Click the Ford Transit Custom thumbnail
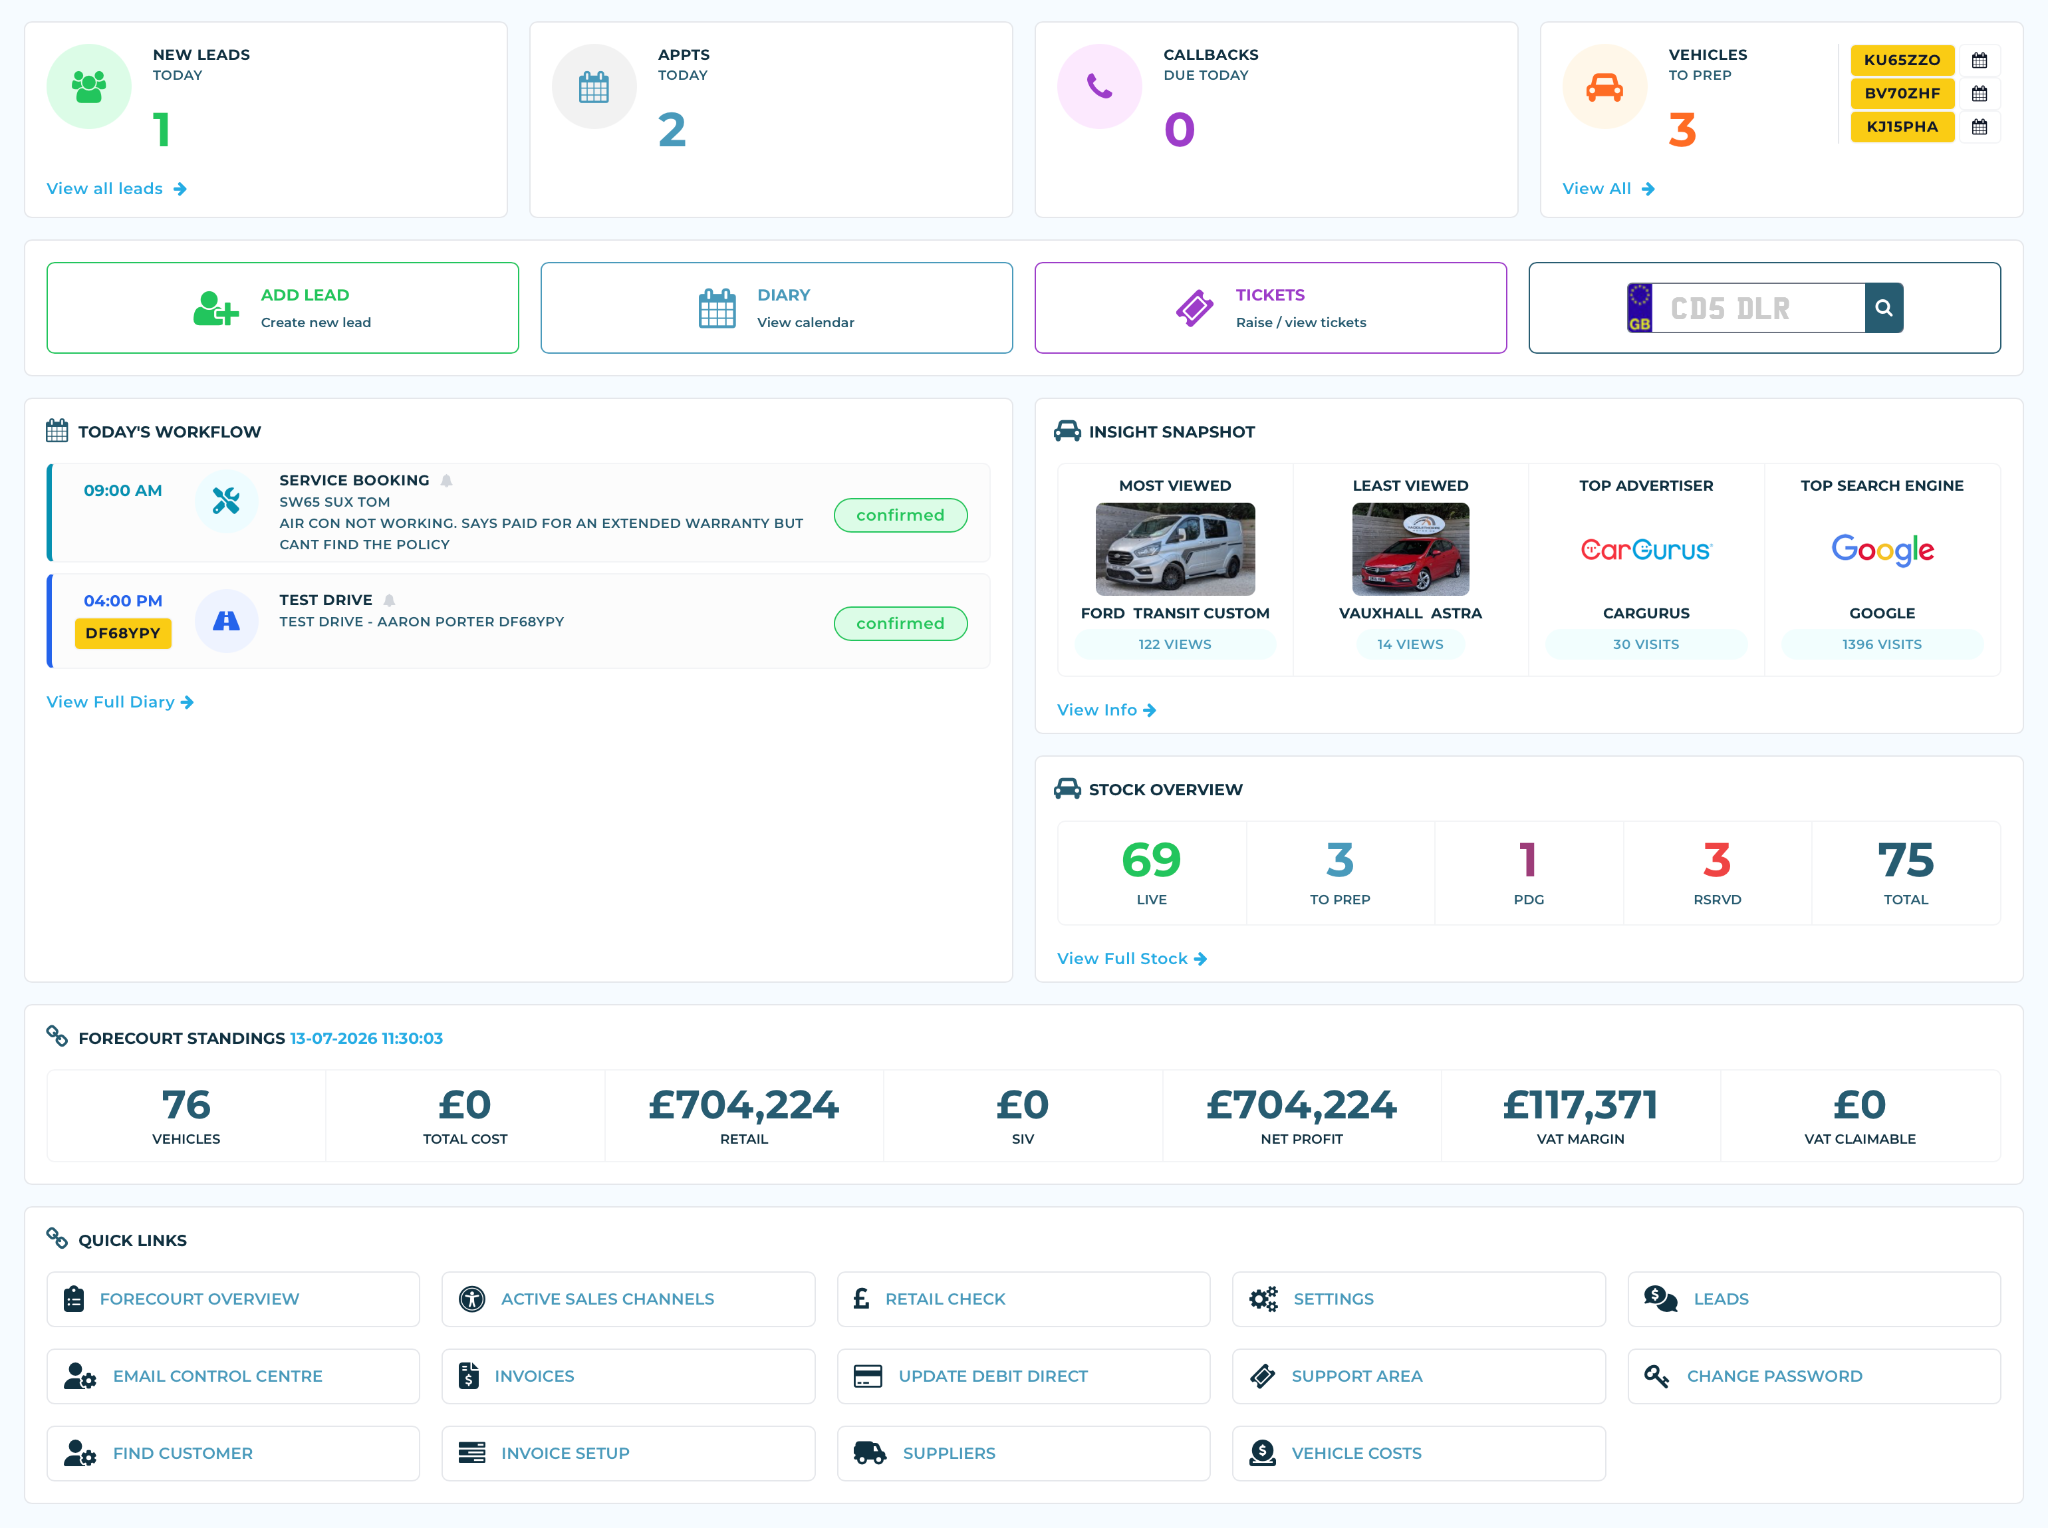 pos(1175,549)
